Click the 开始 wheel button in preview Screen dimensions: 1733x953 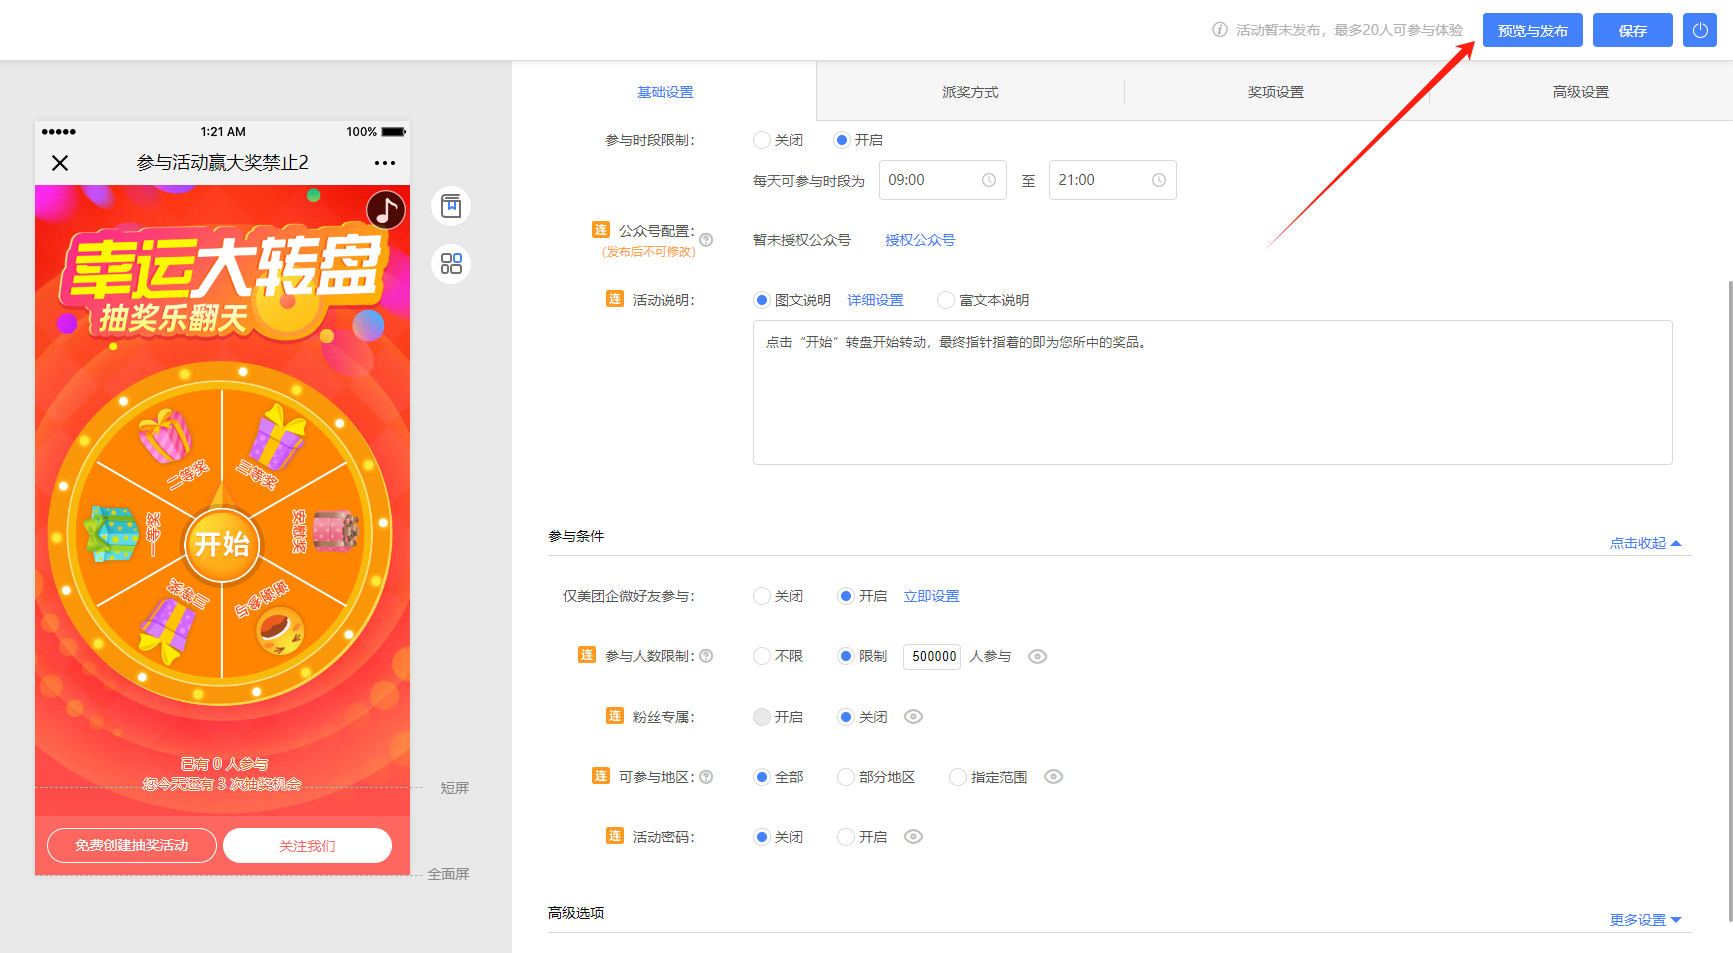[x=222, y=543]
